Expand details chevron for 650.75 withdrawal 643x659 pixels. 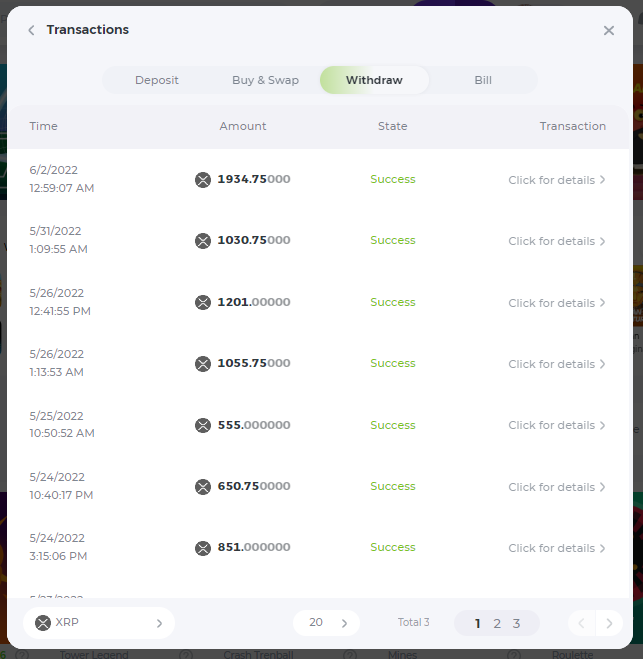[x=603, y=487]
